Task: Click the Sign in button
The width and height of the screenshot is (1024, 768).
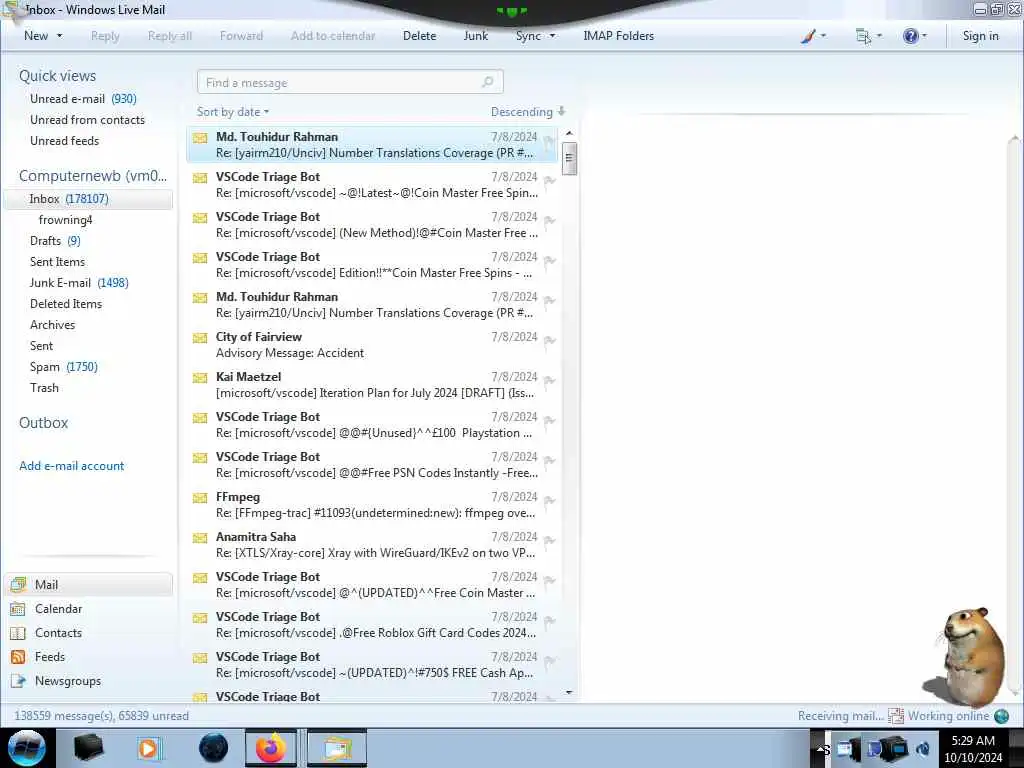Action: [980, 36]
